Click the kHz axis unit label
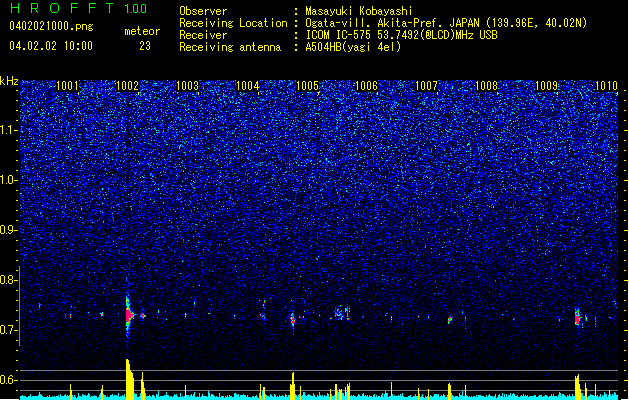 9,81
